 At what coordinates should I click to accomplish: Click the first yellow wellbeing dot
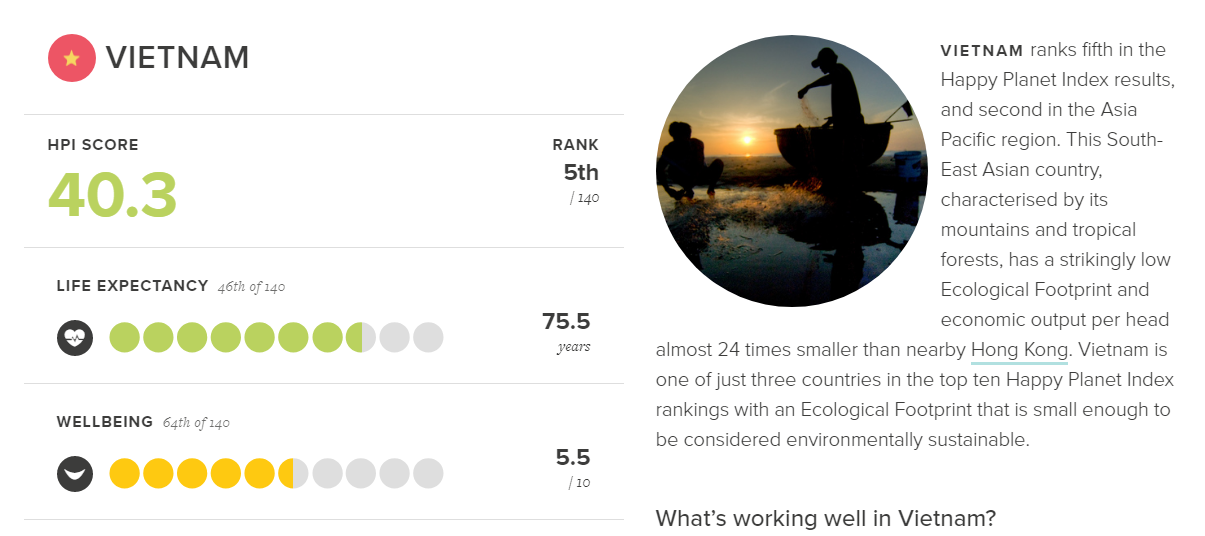(x=124, y=473)
